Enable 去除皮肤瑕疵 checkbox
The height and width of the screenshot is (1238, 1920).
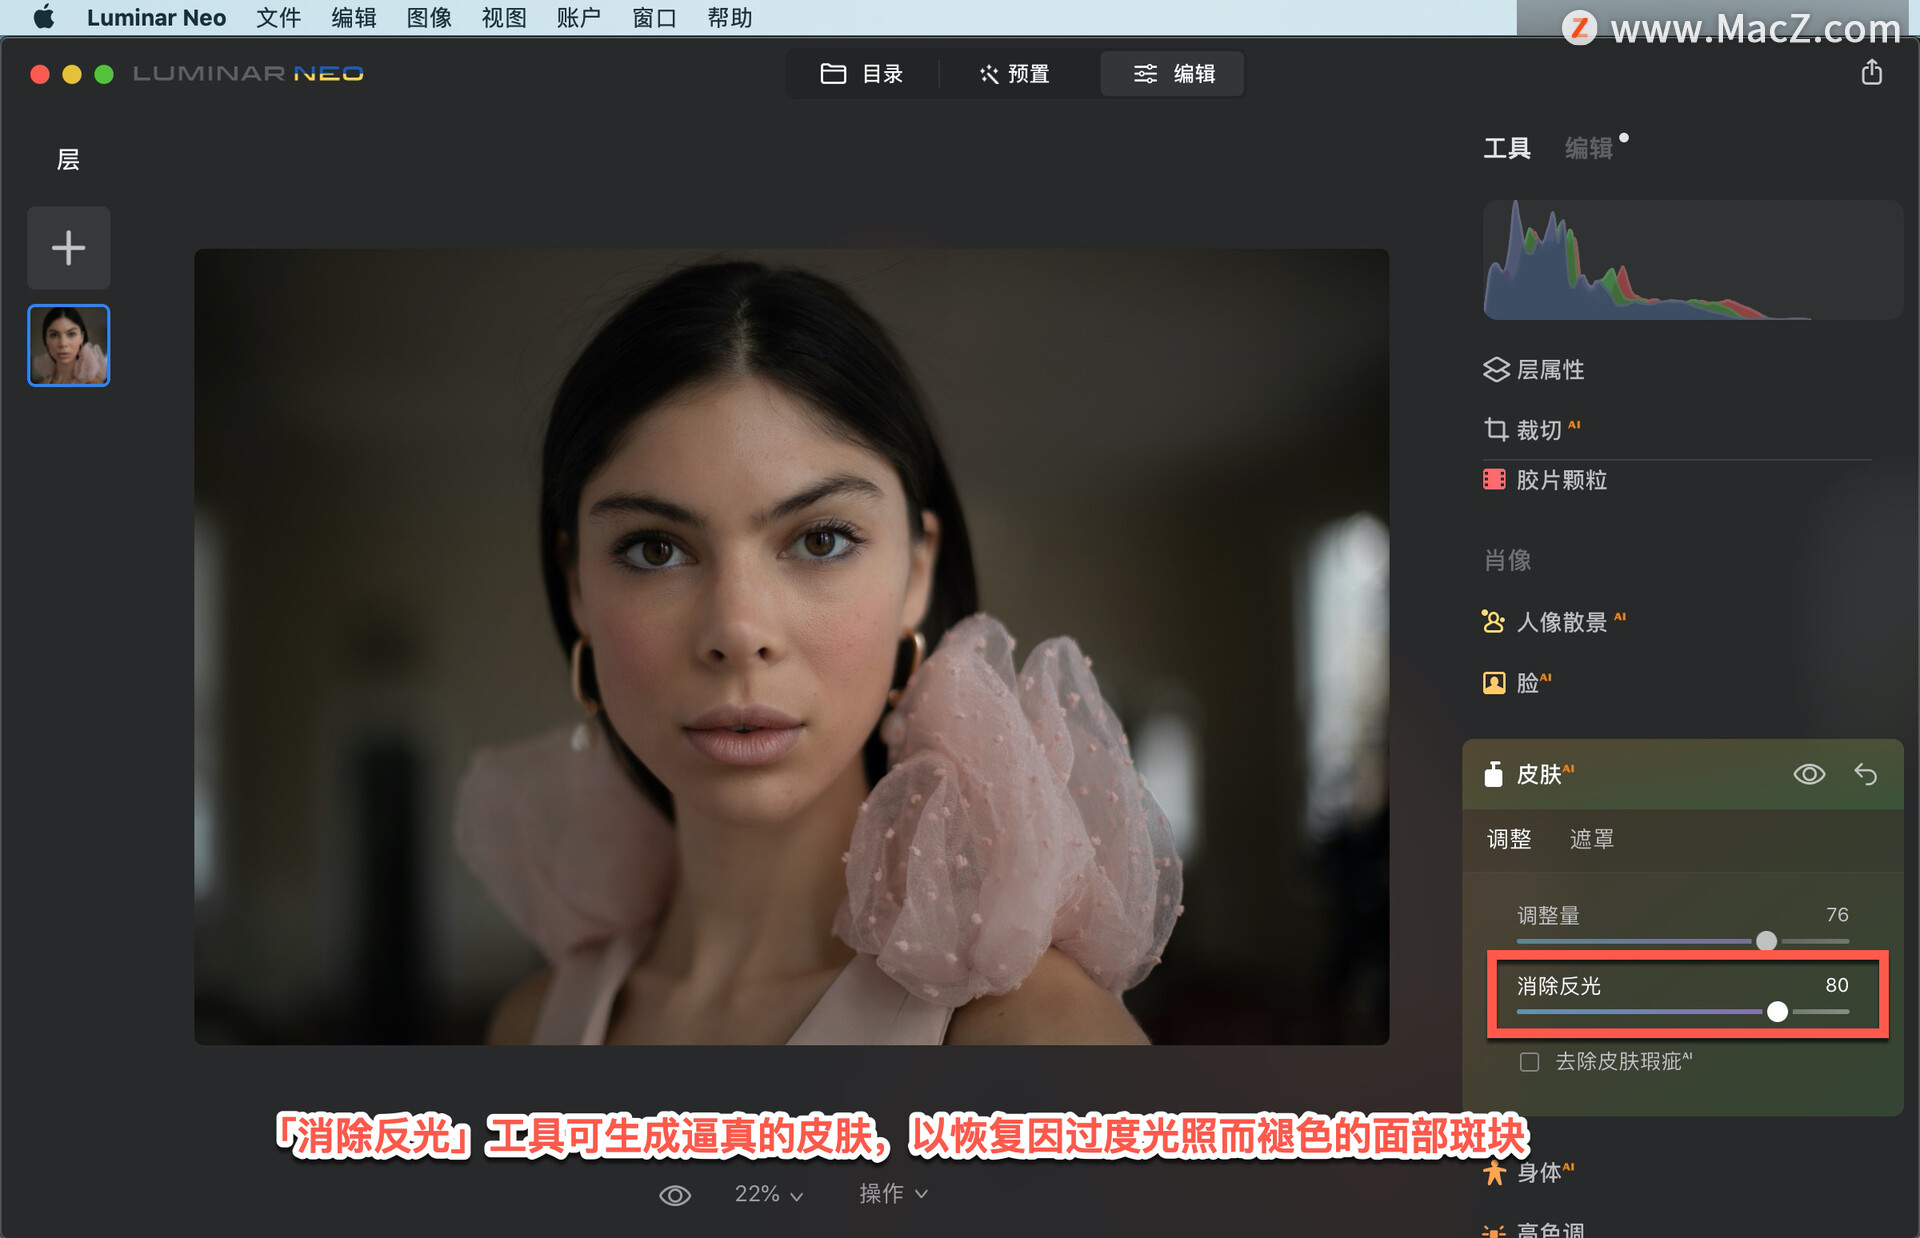pyautogui.click(x=1529, y=1062)
